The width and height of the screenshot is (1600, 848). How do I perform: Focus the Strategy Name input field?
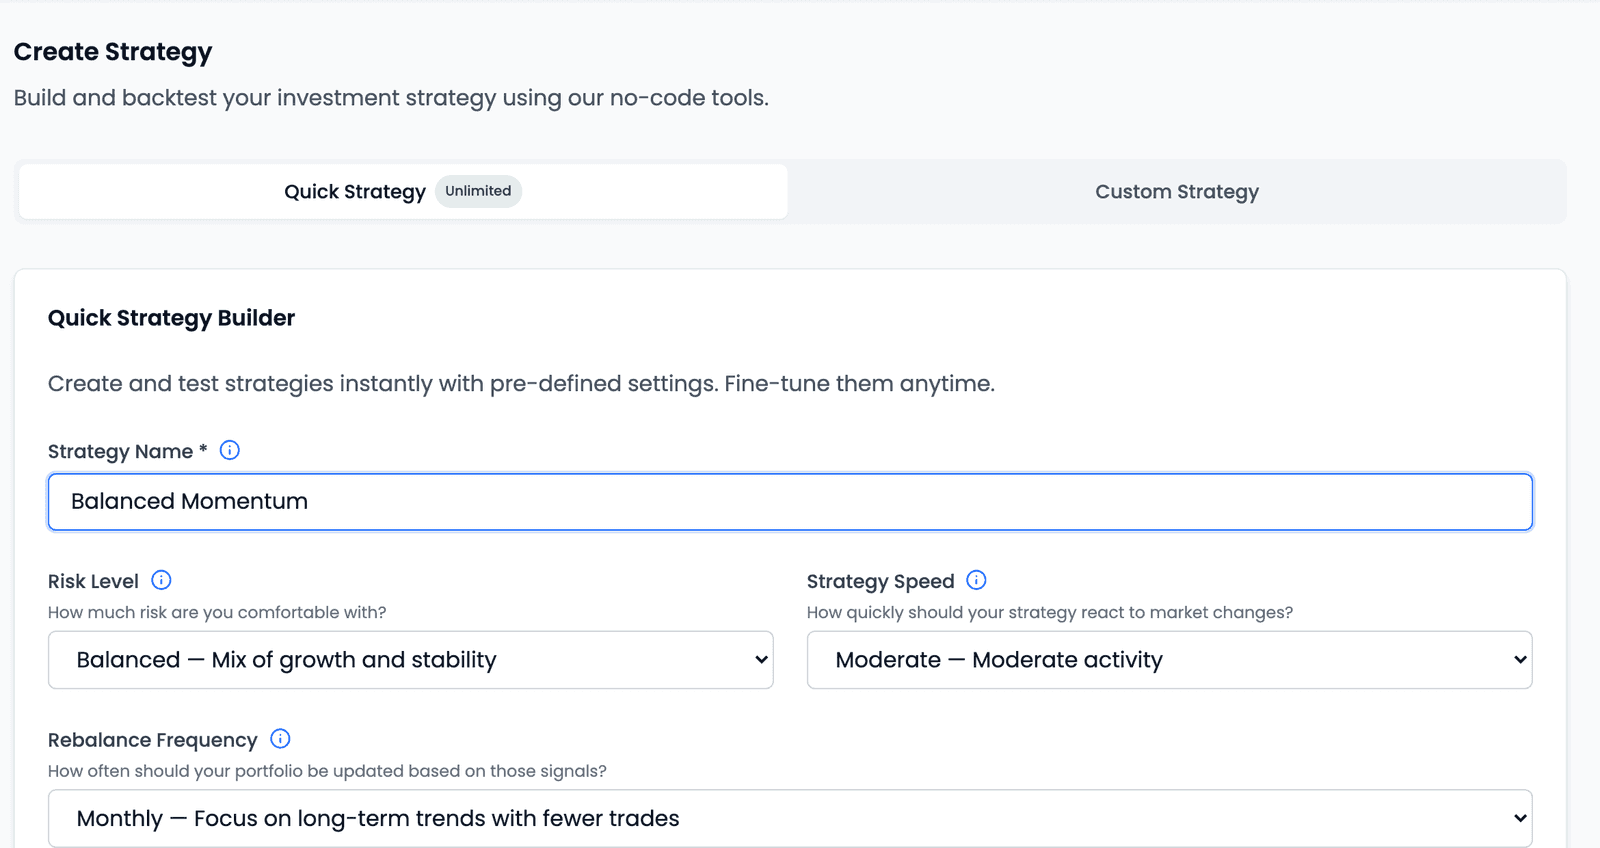[x=790, y=502]
